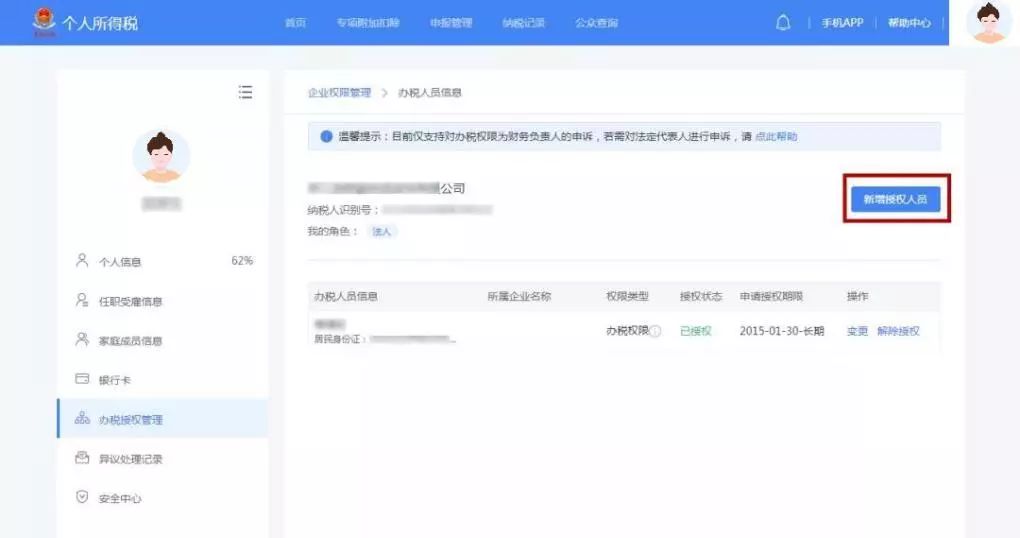This screenshot has height=538, width=1020.
Task: Open the 点此帮助 help link
Action: [776, 137]
